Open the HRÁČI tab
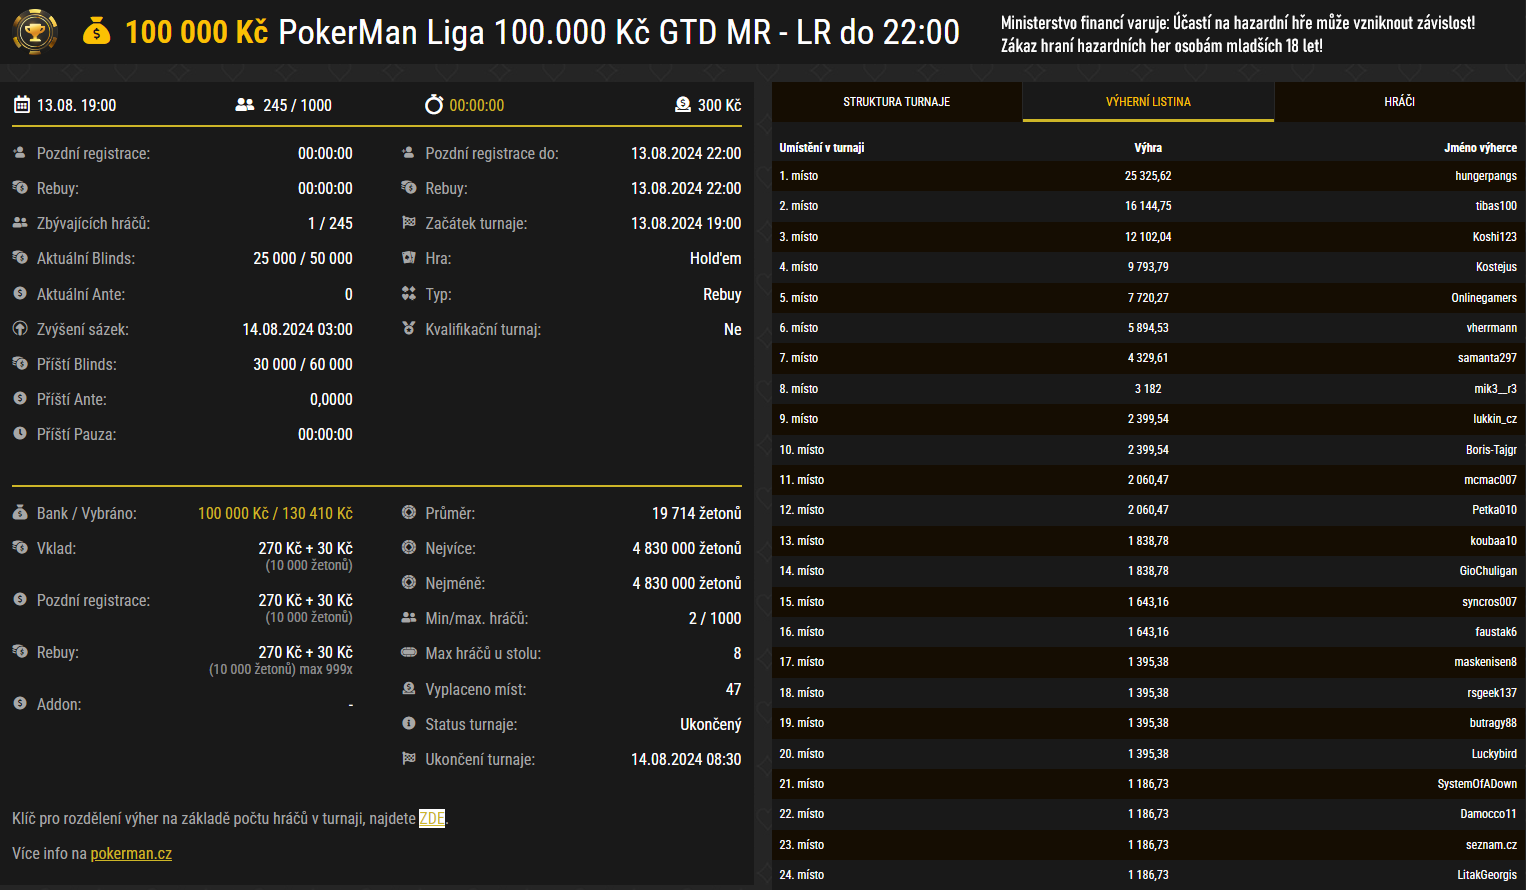Screen dimensions: 1526x890 (1399, 101)
